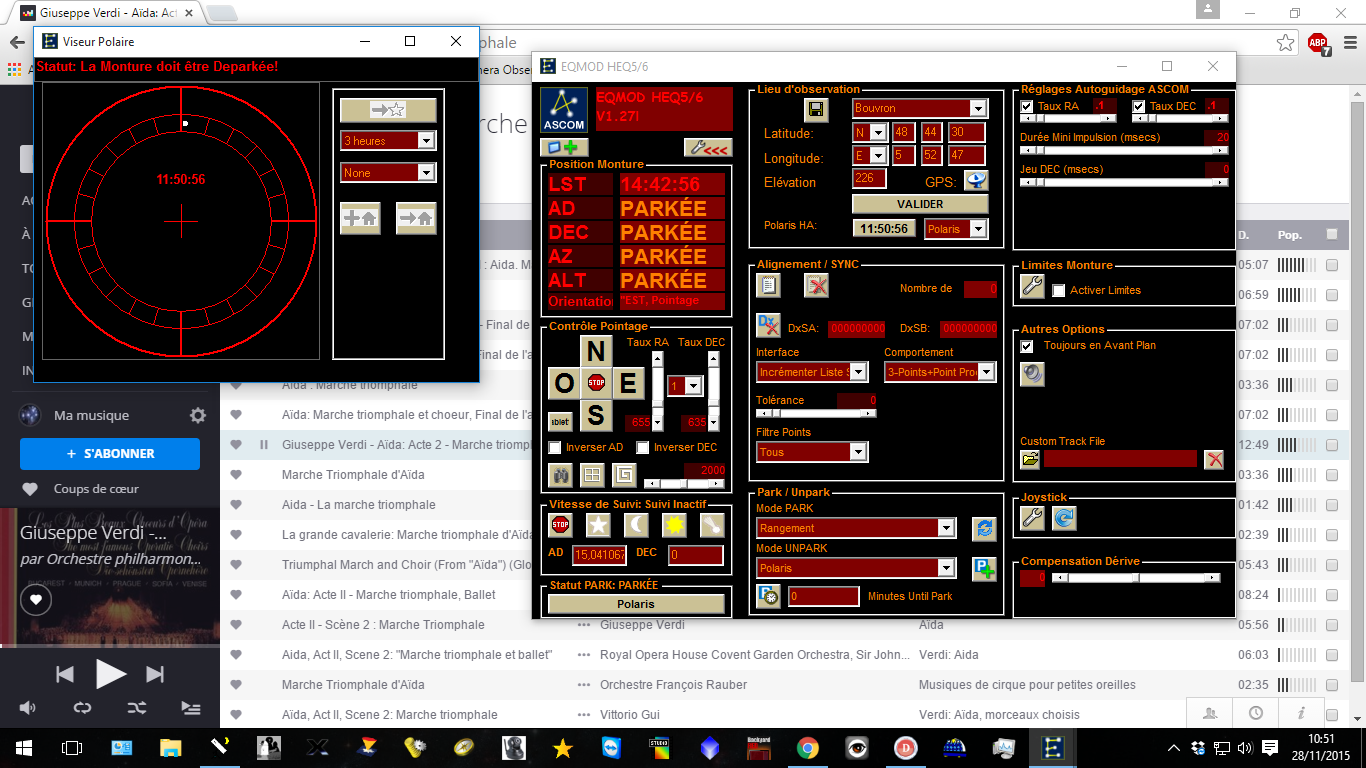Open the Mode UNPARK Polaris dropdown

coord(946,568)
